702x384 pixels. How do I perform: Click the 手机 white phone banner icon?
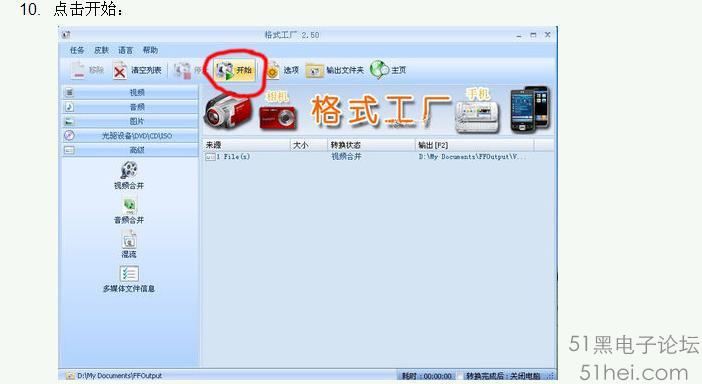coord(477,117)
